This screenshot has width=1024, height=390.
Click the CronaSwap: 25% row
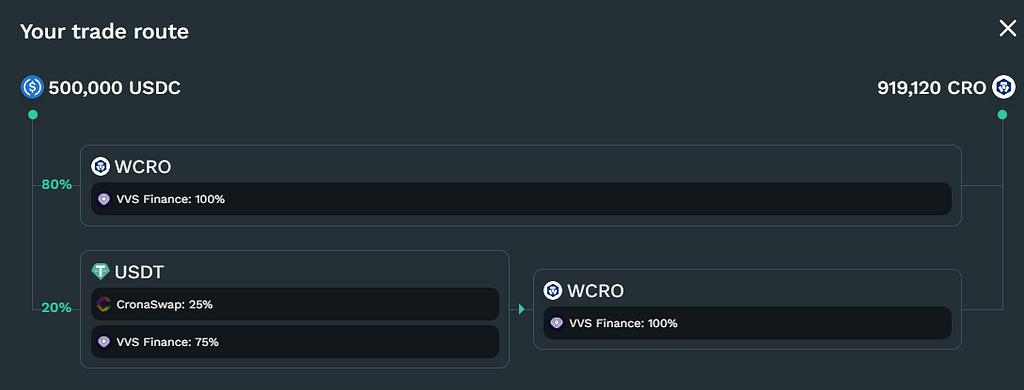(295, 304)
